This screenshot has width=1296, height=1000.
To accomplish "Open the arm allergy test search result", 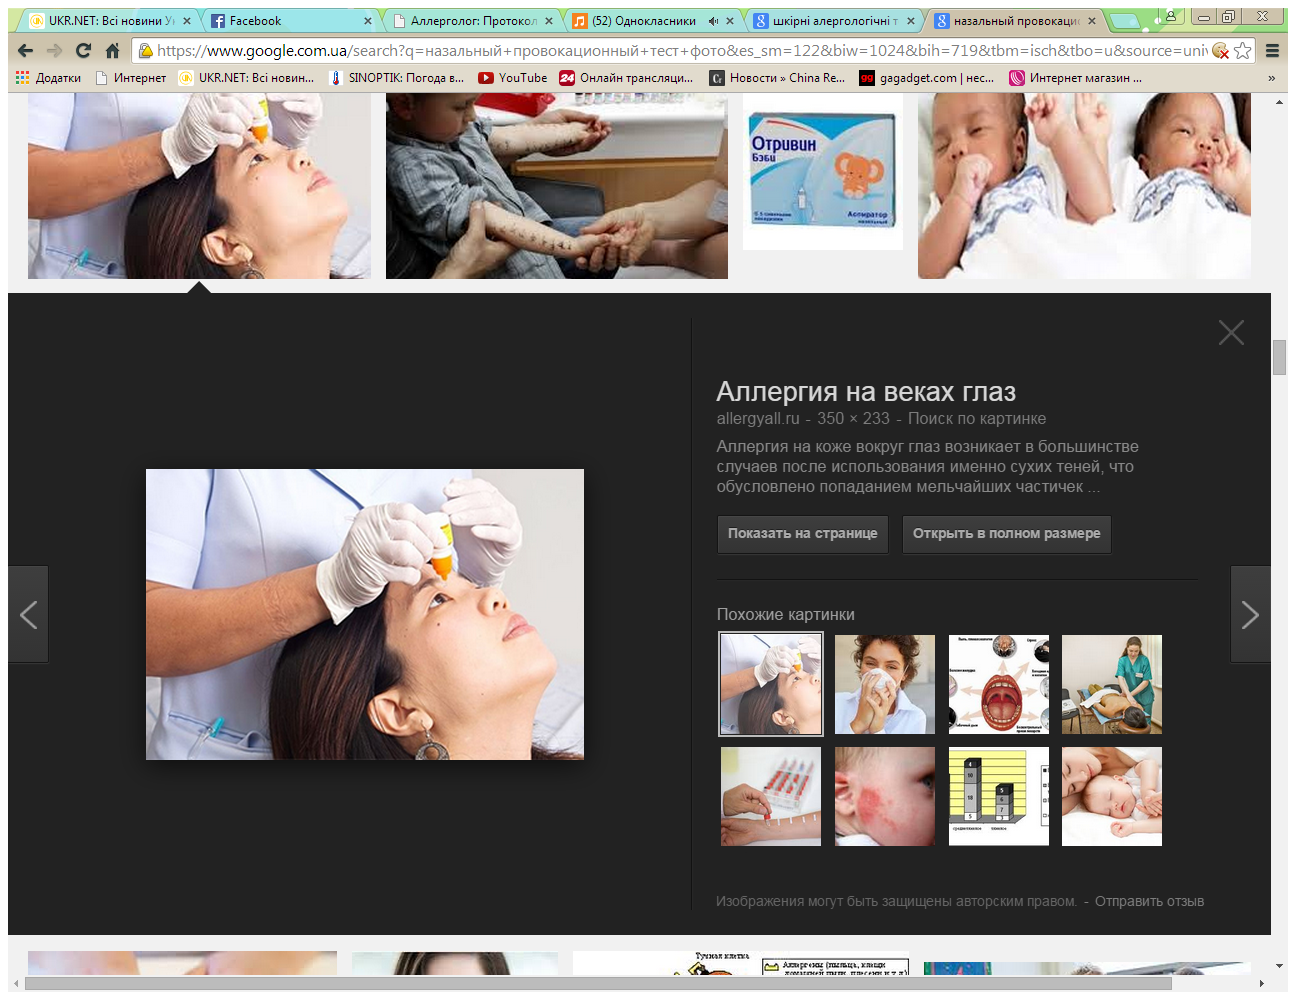I will [557, 186].
